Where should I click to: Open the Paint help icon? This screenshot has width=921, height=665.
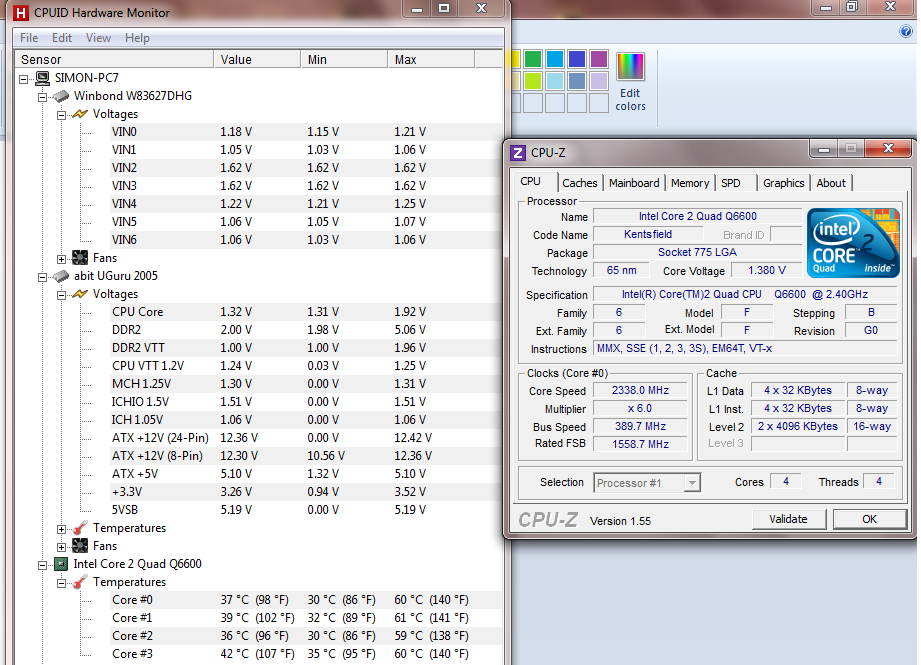906,31
